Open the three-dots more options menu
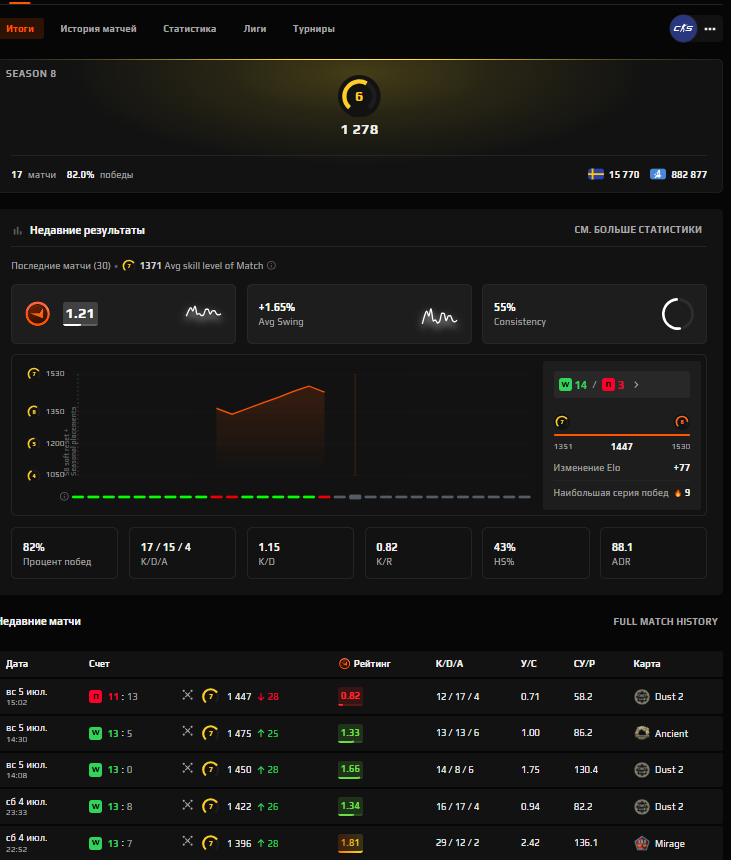Screen dimensions: 731x860 [710, 29]
